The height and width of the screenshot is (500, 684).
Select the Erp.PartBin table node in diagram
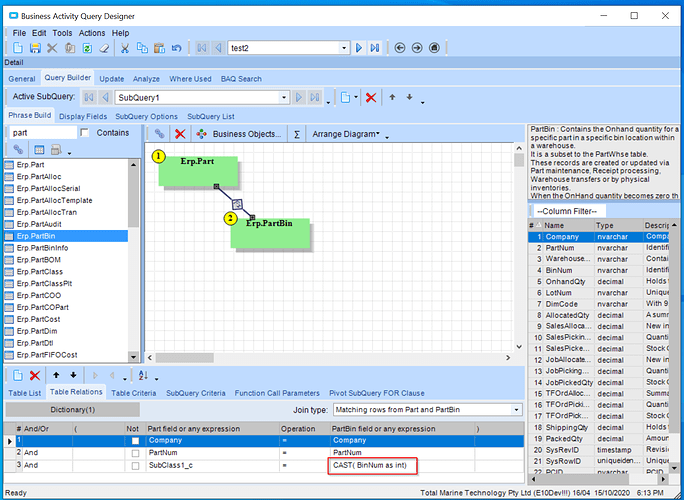tap(270, 233)
